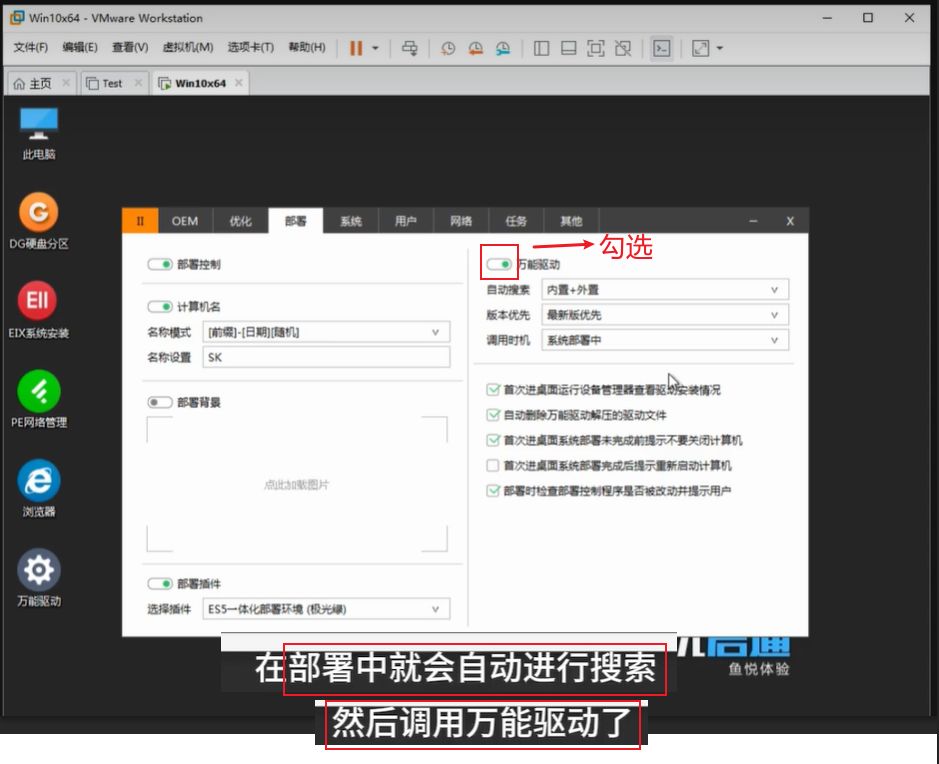Click the take snapshot clock icon
The height and width of the screenshot is (764, 939).
(x=448, y=48)
